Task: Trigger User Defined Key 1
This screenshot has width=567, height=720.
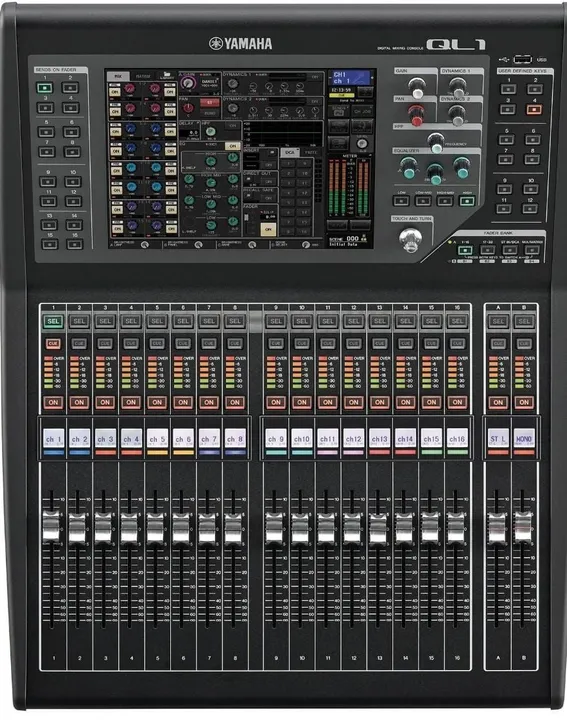Action: click(508, 89)
